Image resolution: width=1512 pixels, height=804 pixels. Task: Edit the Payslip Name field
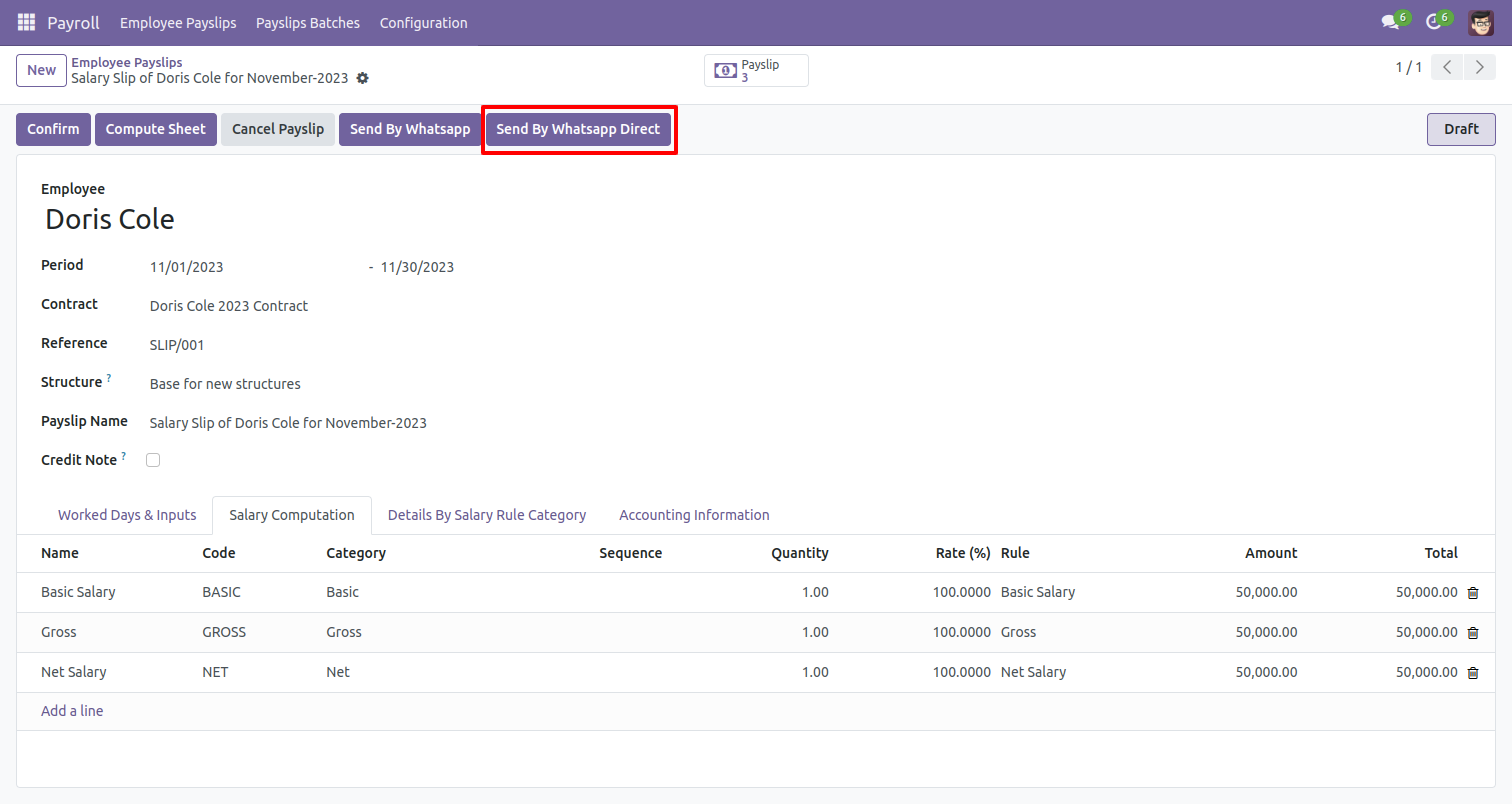point(288,423)
